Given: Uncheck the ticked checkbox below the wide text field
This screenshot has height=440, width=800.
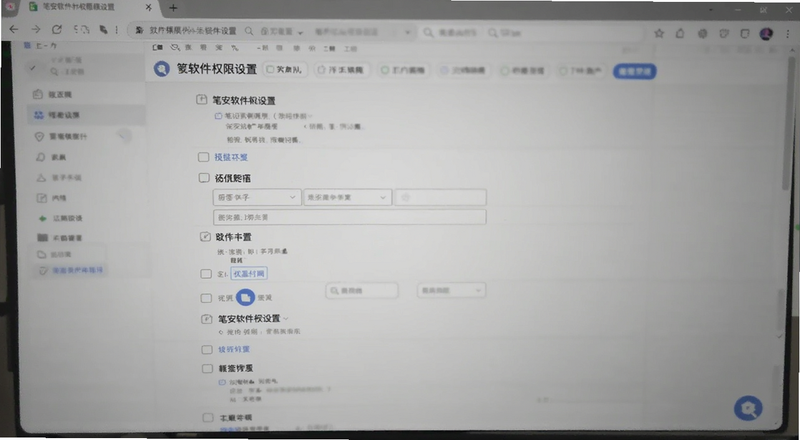Looking at the screenshot, I should (x=205, y=237).
